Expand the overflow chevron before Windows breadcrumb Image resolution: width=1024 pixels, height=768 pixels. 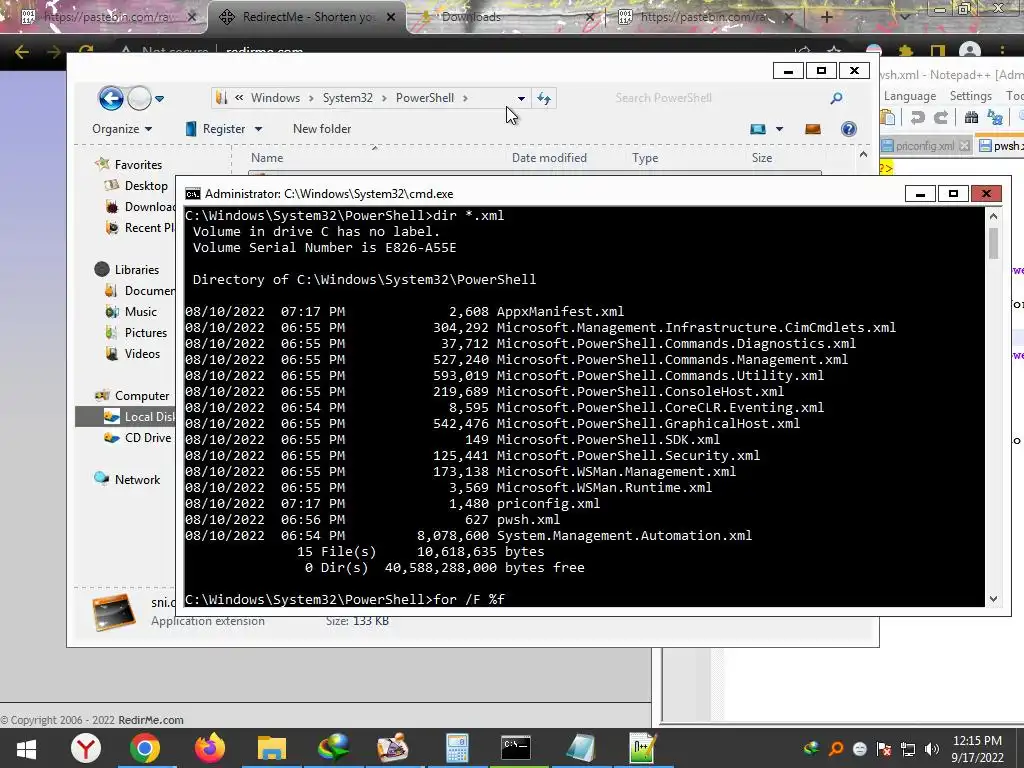point(239,98)
